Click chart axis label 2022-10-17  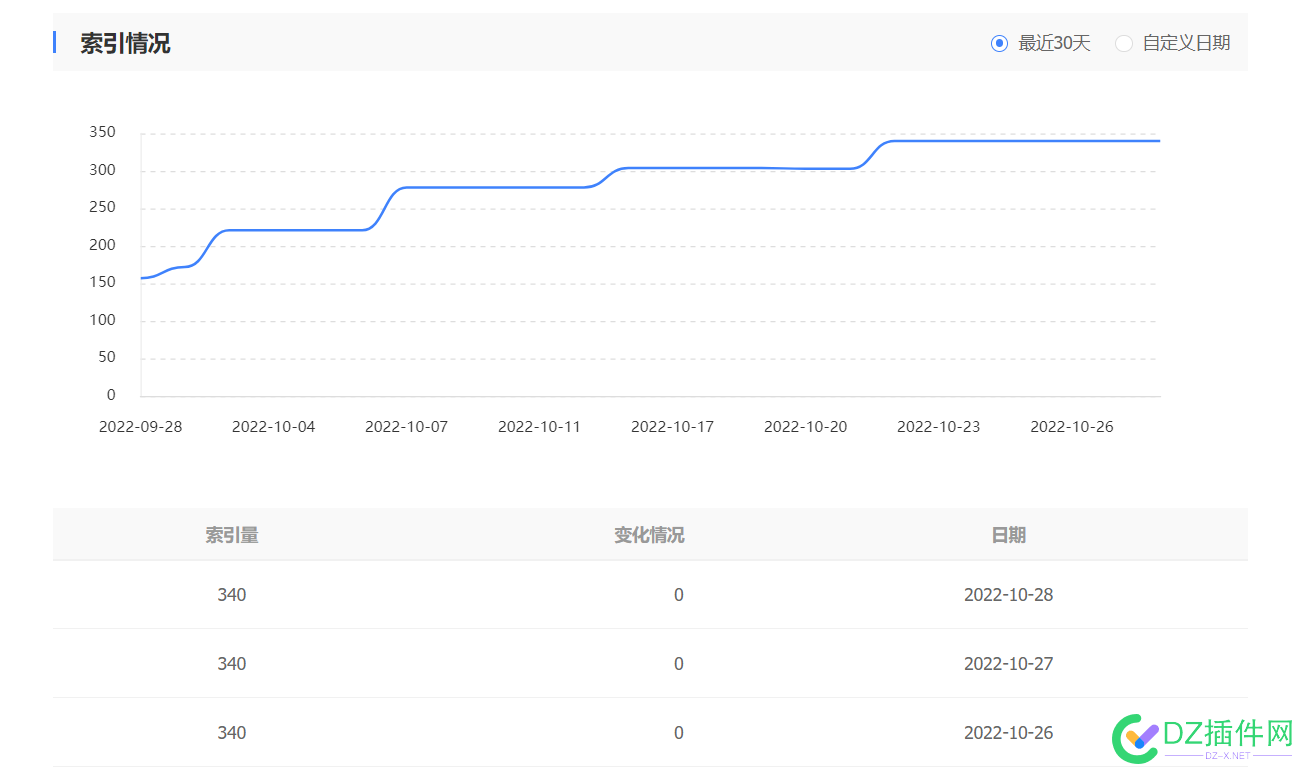[x=672, y=427]
